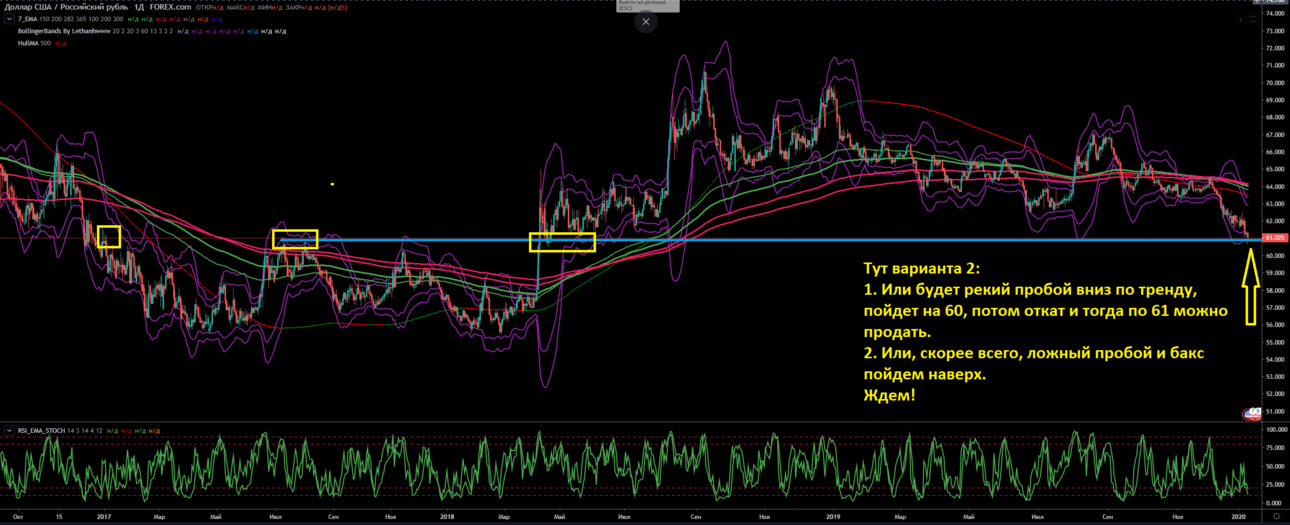The width and height of the screenshot is (1290, 525).
Task: Click the 70.000 price scale value
Action: (x=1275, y=82)
